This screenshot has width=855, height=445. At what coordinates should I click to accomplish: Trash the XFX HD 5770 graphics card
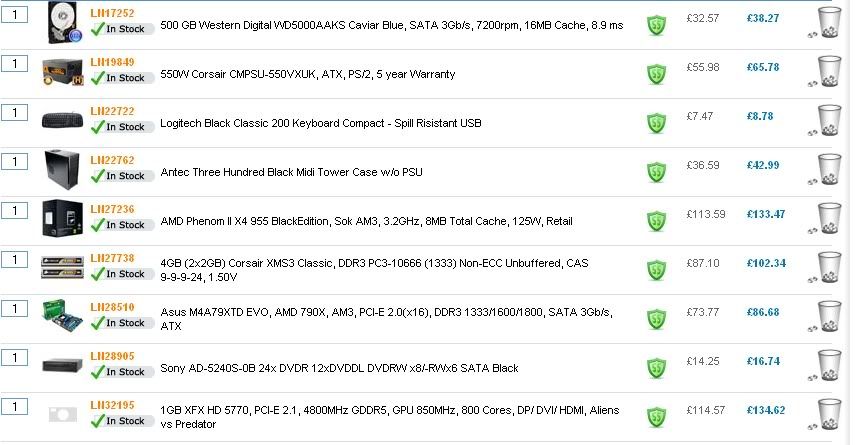(829, 417)
